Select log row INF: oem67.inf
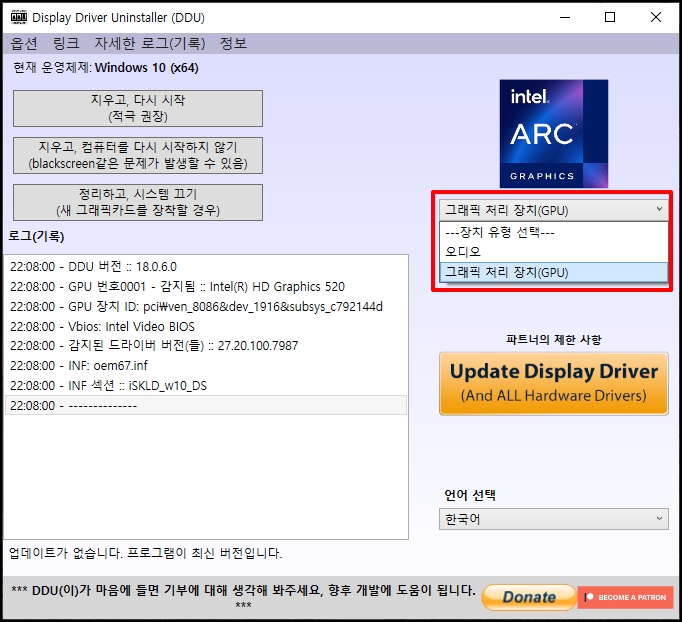Image resolution: width=682 pixels, height=622 pixels. pos(206,365)
